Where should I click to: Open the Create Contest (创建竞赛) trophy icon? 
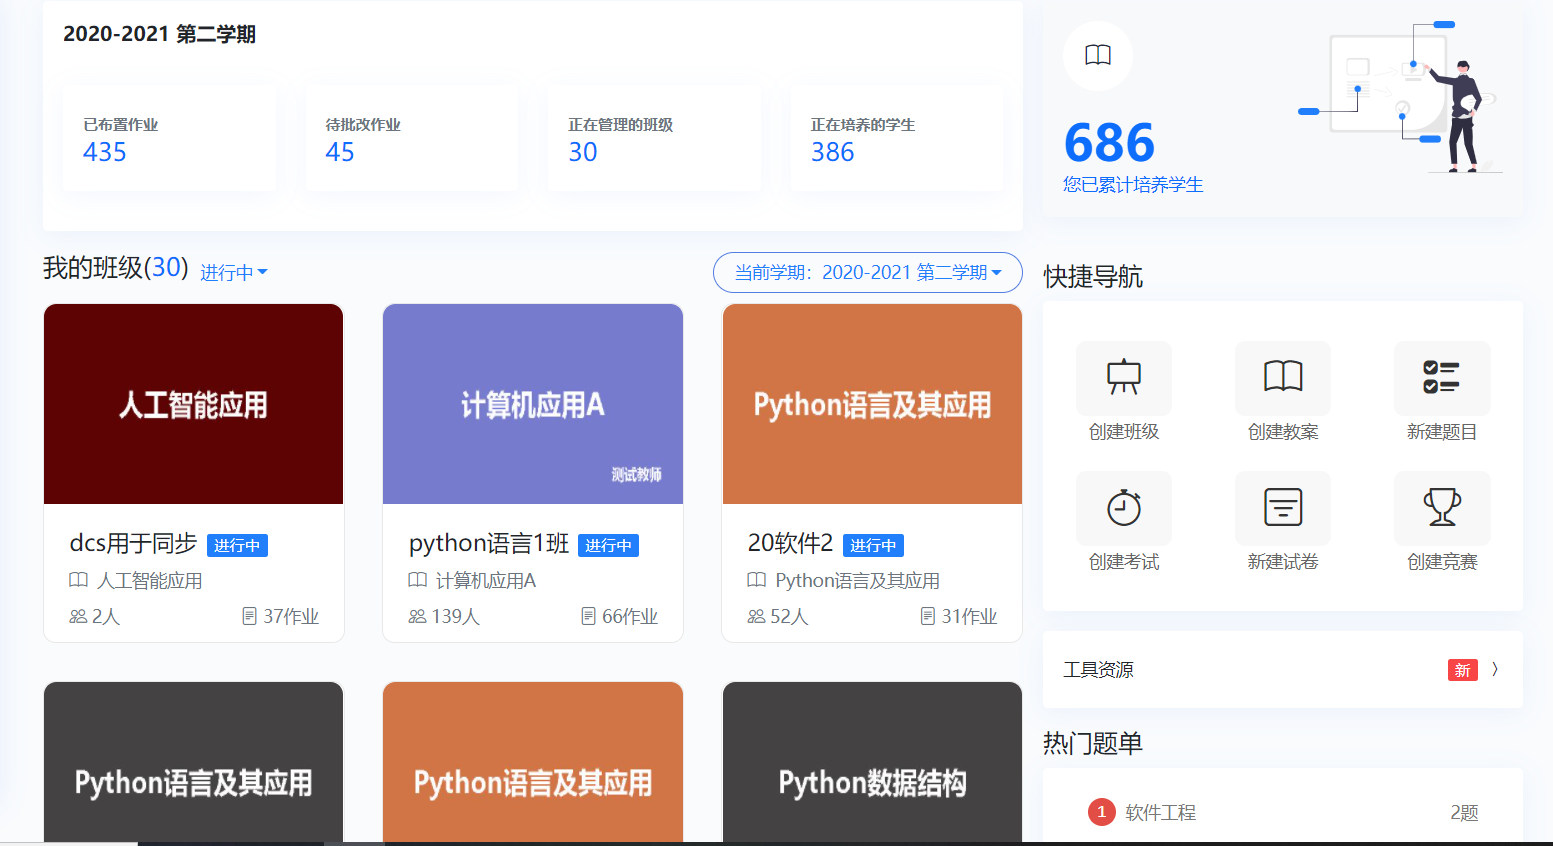[x=1441, y=507]
